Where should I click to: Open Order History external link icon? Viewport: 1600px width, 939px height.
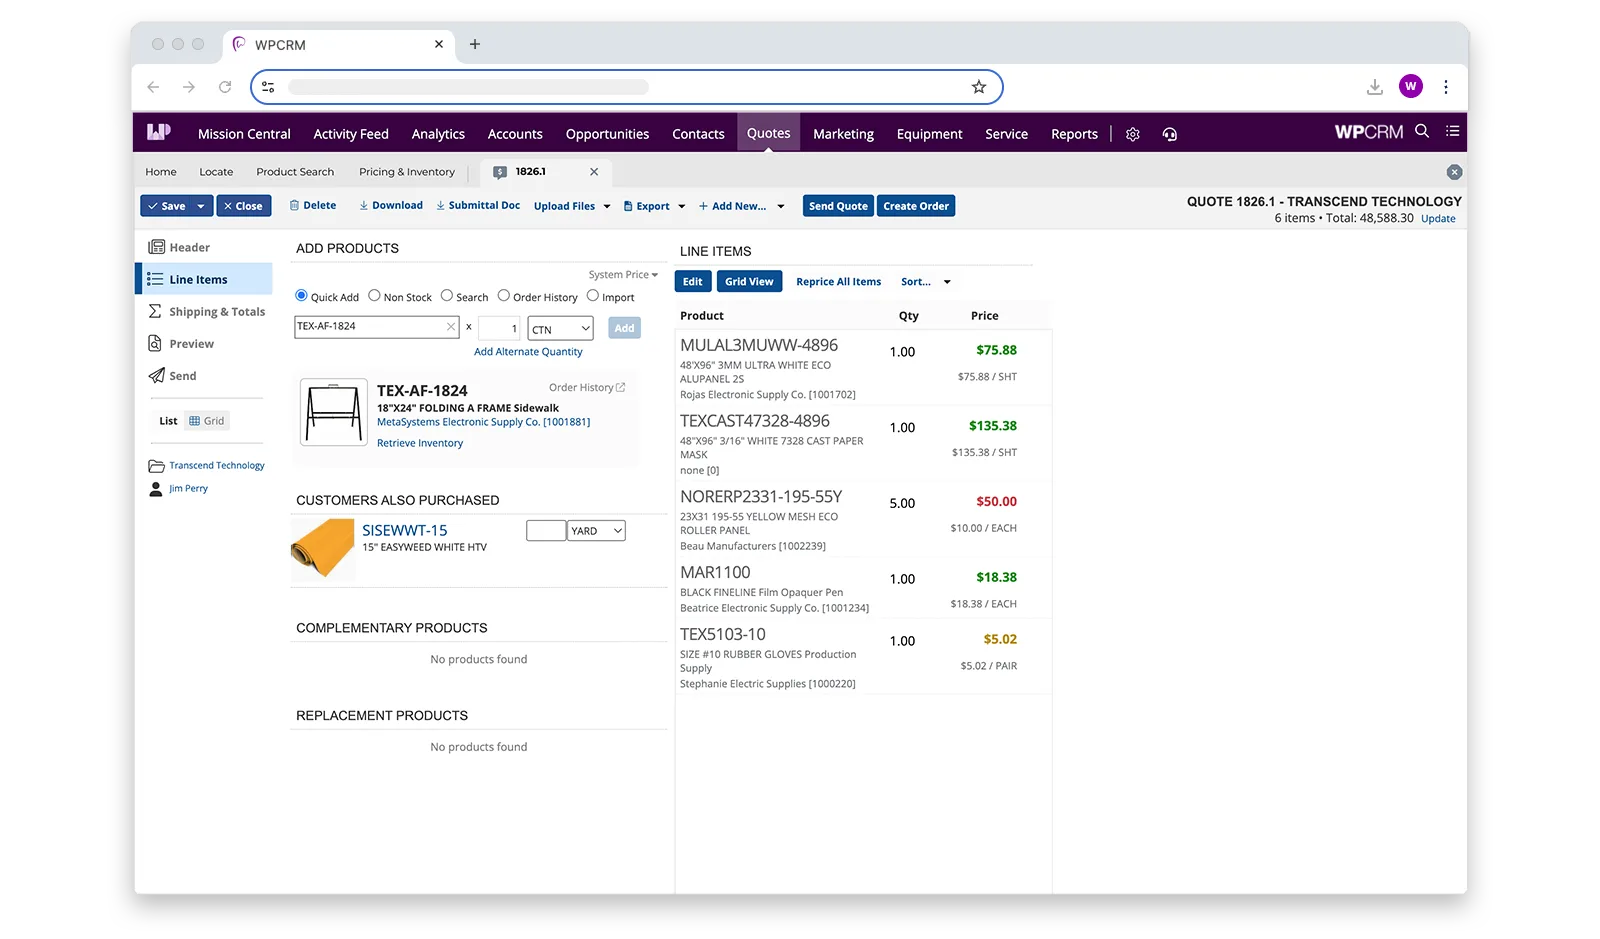tap(621, 387)
